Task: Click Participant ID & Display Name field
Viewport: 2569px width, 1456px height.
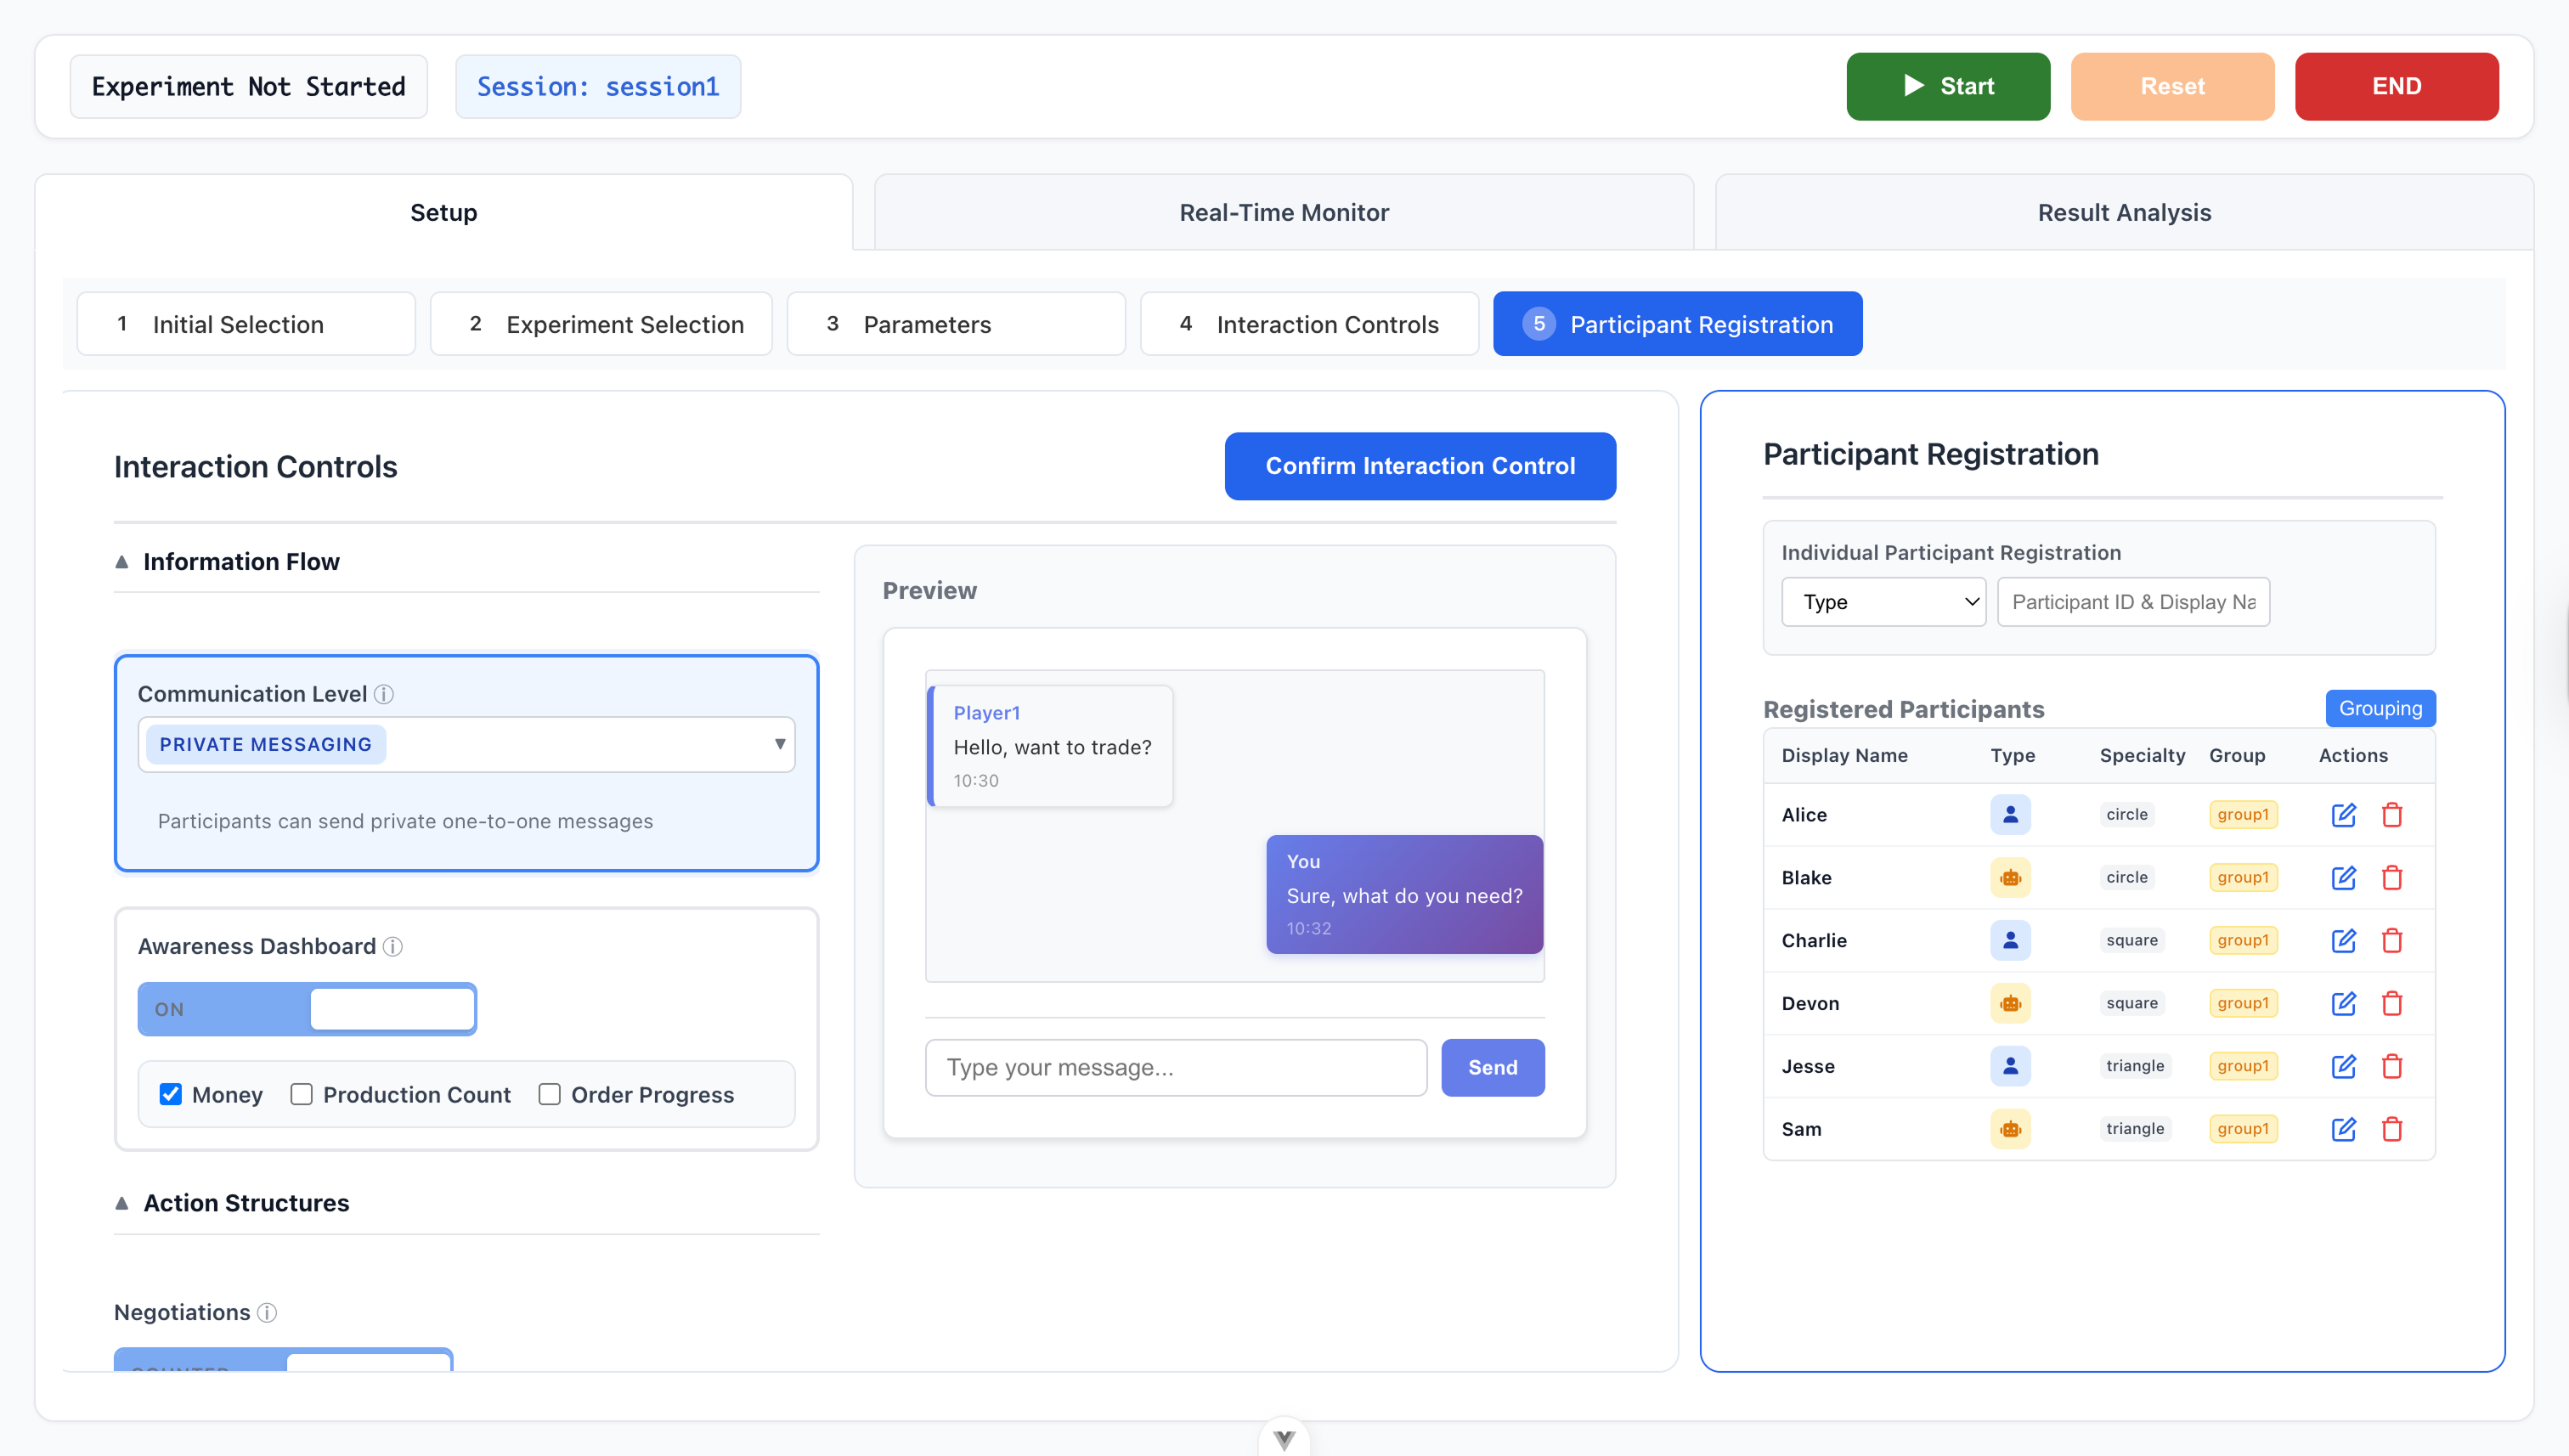Action: (x=2132, y=602)
